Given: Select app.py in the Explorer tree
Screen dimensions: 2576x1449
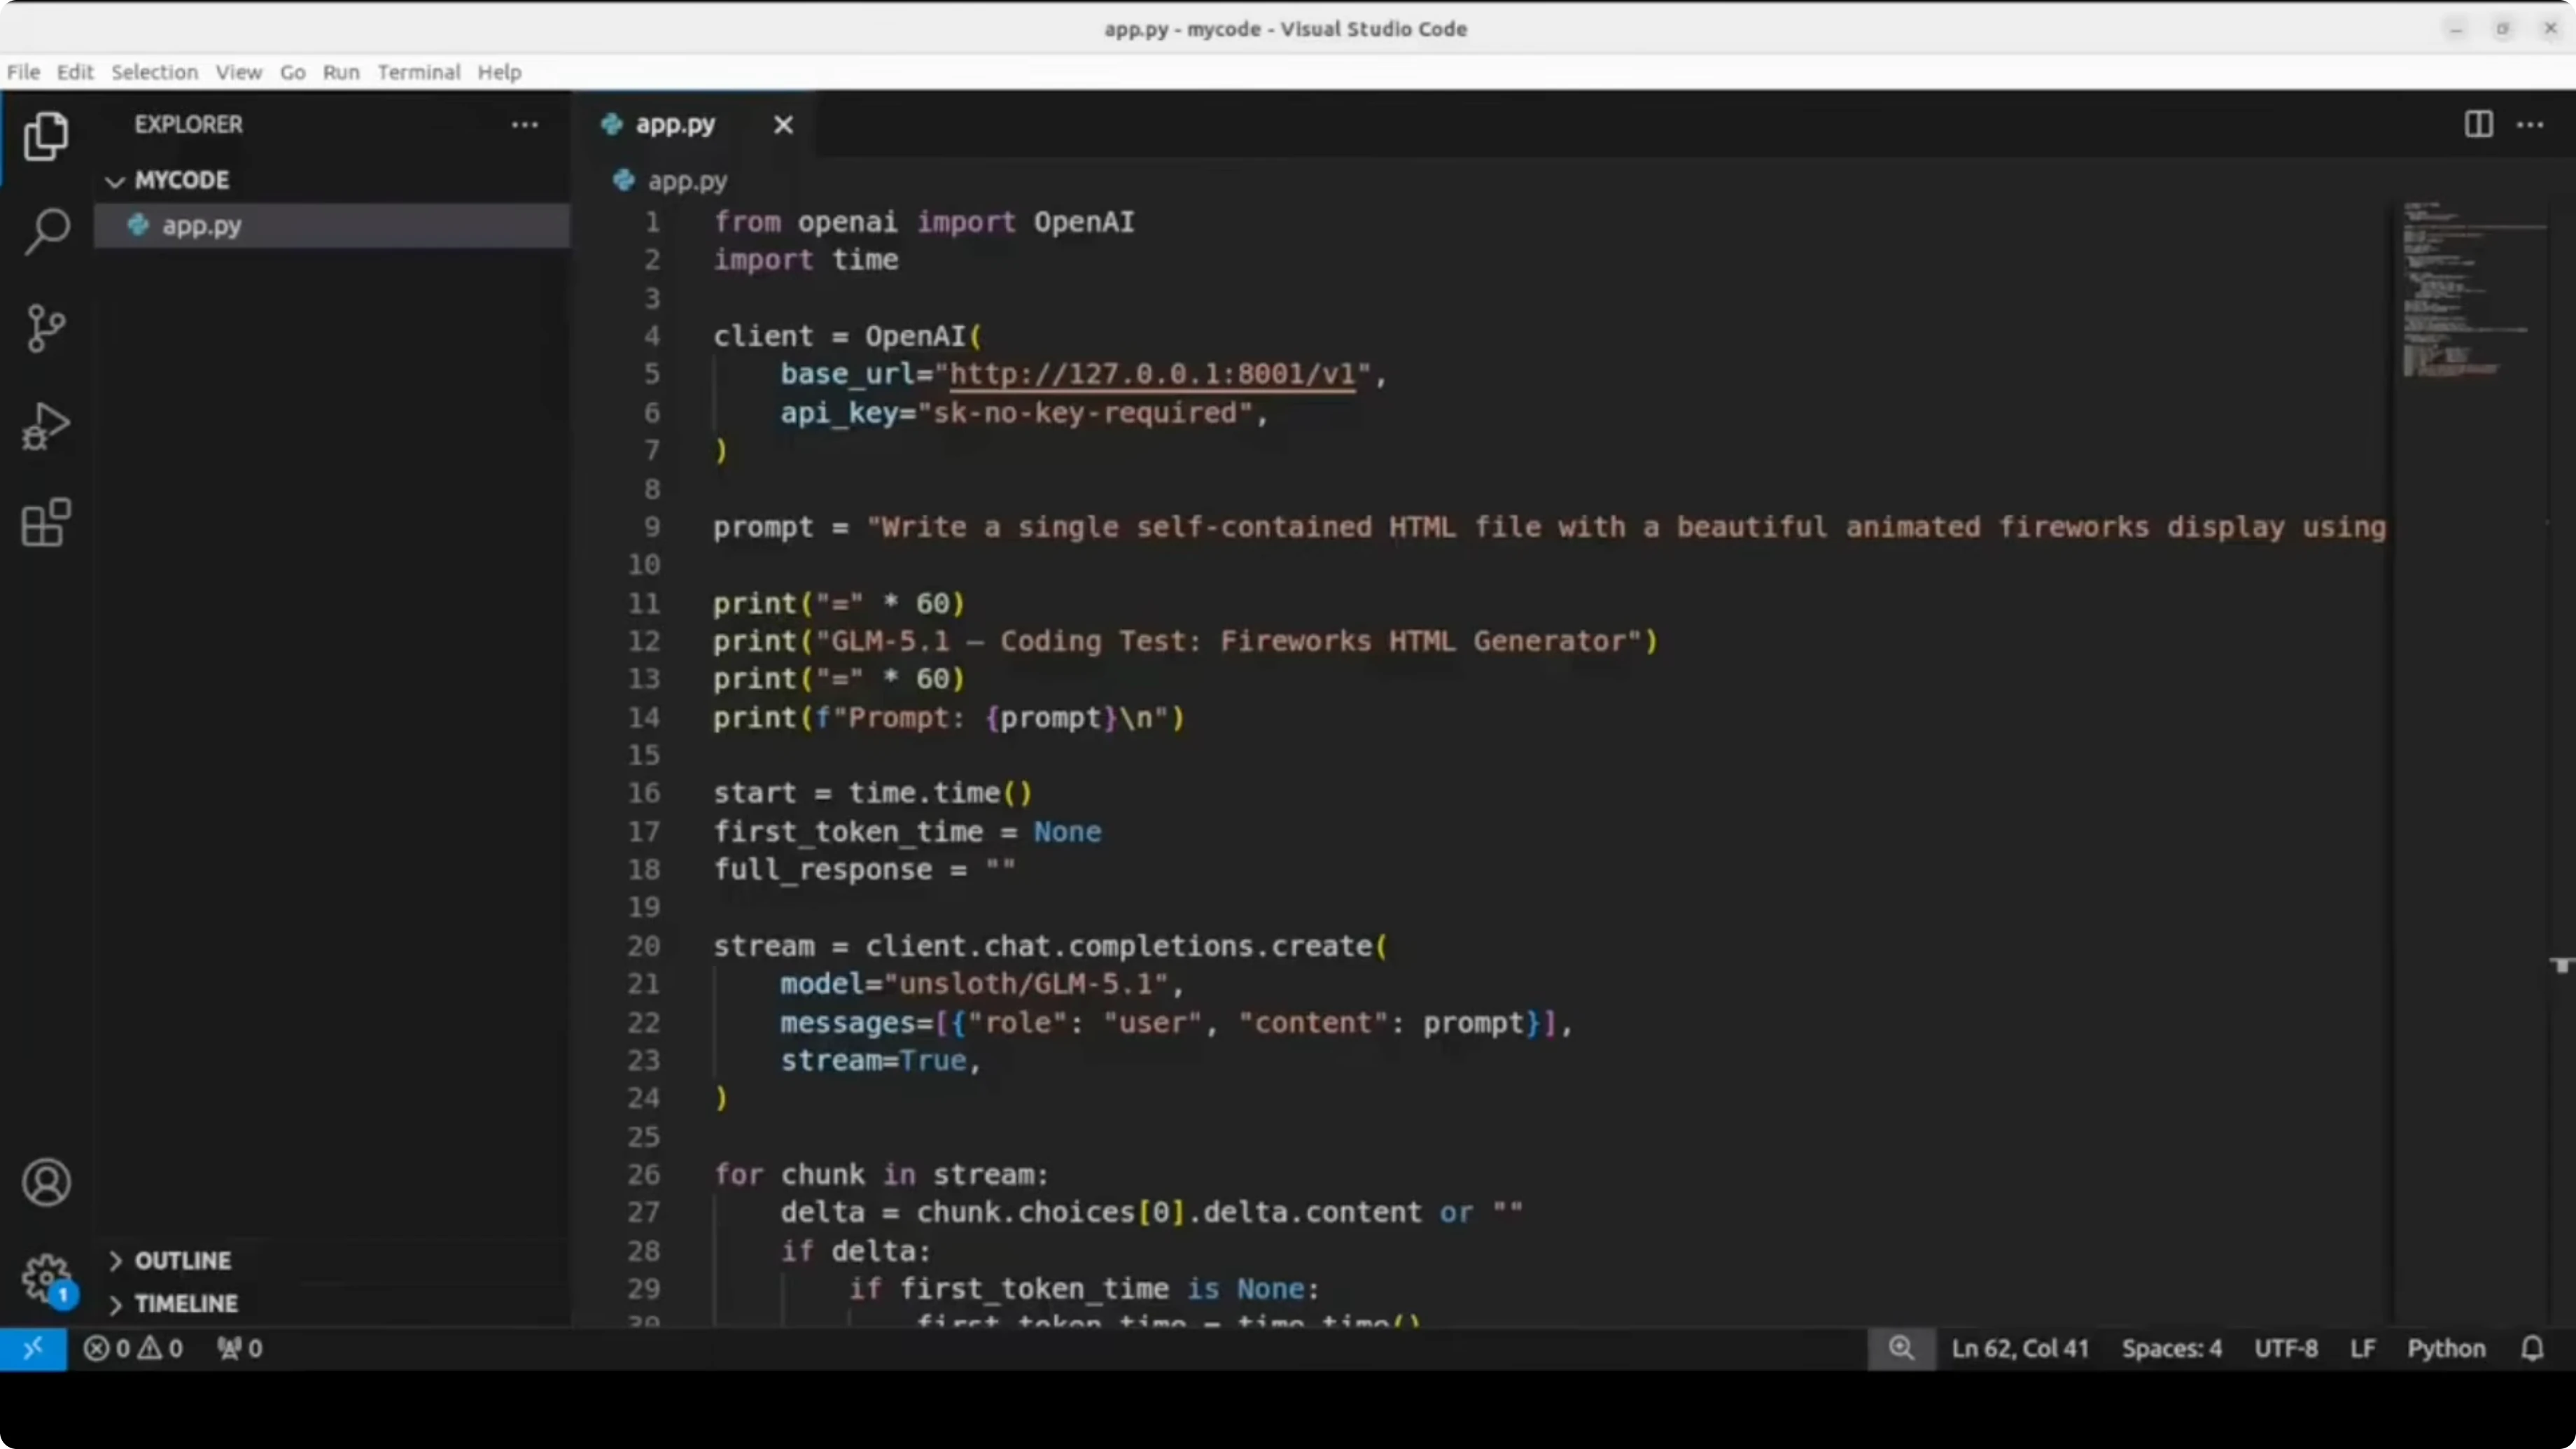Looking at the screenshot, I should [202, 226].
